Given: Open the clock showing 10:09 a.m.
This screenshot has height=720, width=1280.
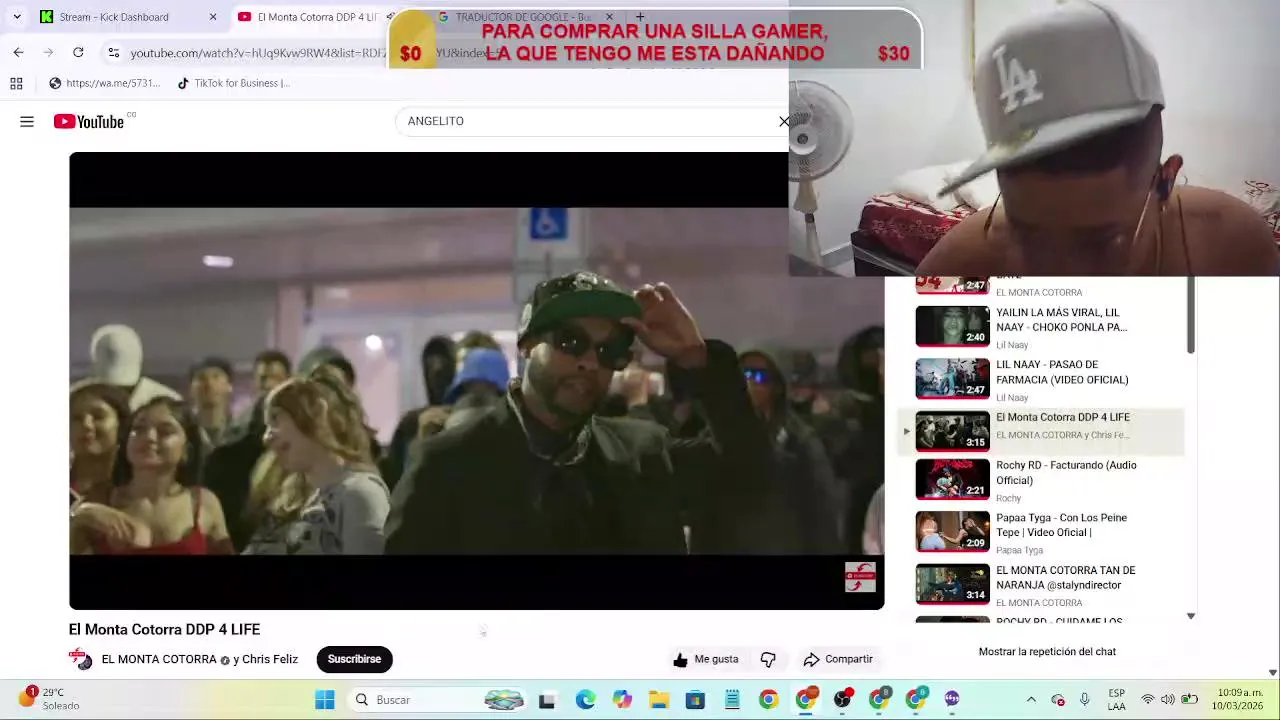Looking at the screenshot, I should [1240, 700].
